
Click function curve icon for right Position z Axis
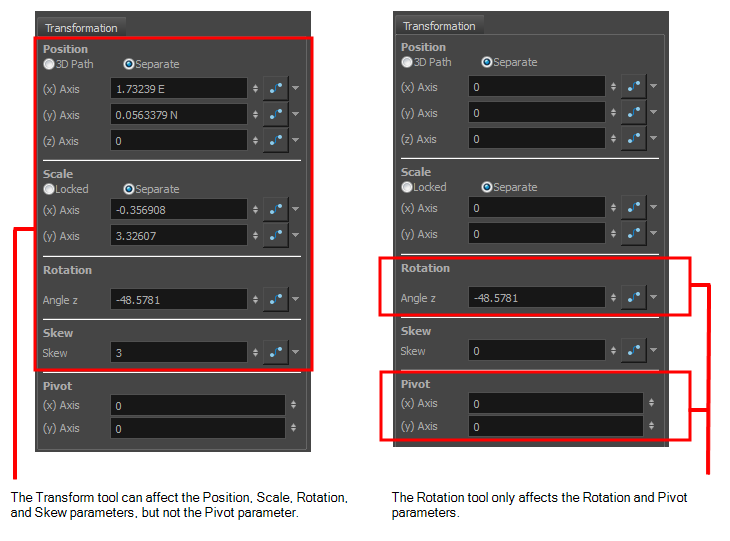633,139
